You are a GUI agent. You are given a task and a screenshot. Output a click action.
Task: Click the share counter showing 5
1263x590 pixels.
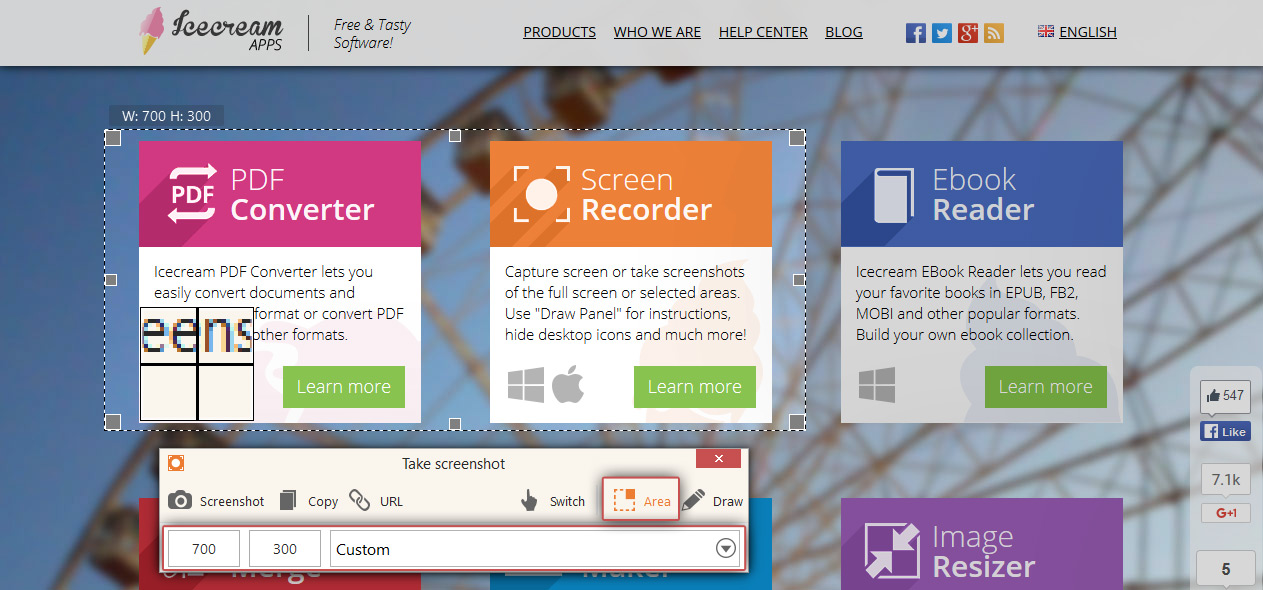coord(1226,570)
